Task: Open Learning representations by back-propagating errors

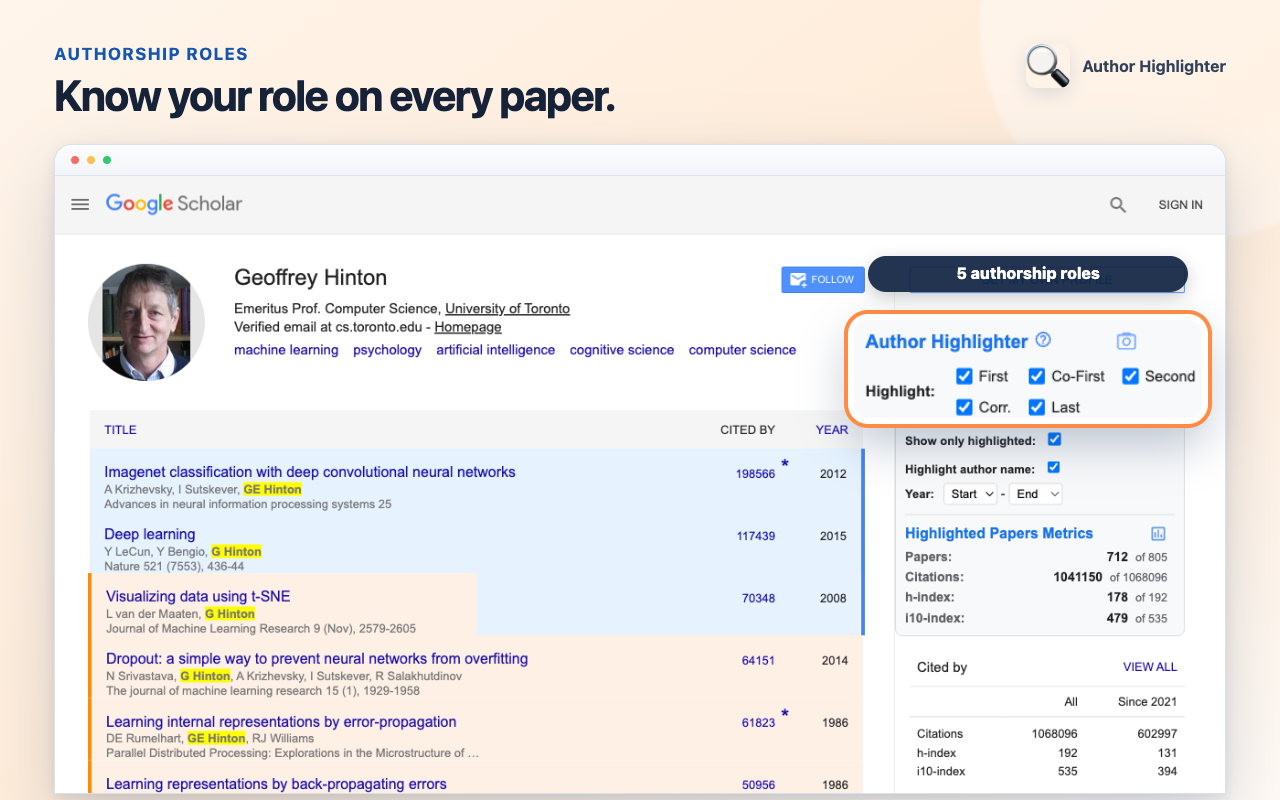Action: (x=276, y=784)
